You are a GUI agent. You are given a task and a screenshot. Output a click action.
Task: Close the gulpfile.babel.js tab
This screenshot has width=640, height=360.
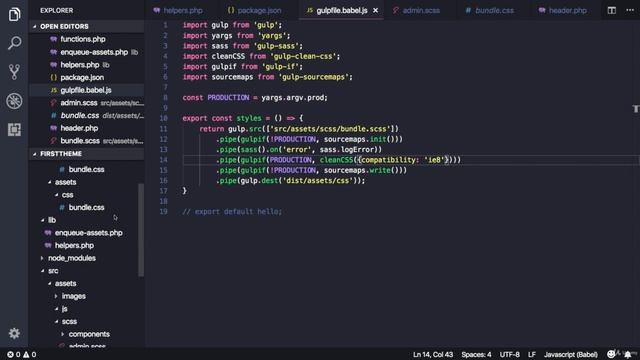[x=376, y=11]
